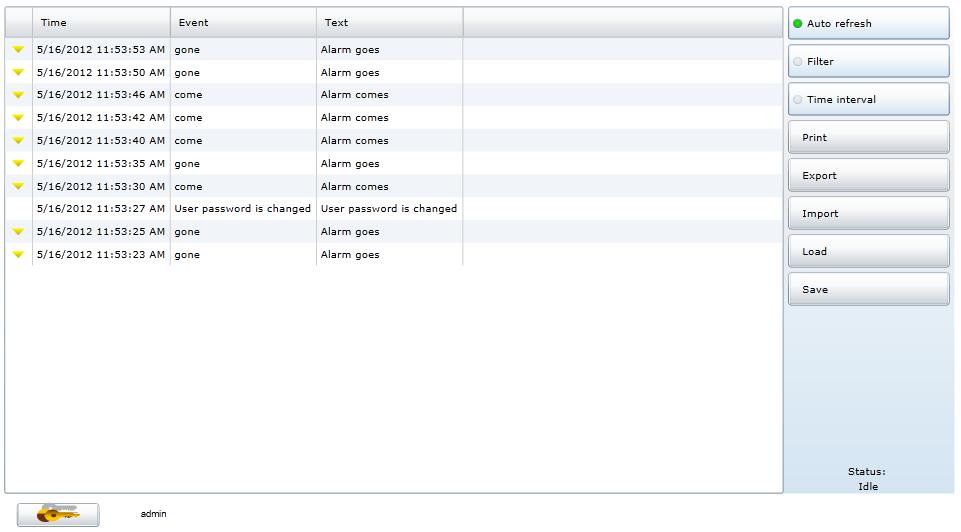Click yellow alarm arrow for 11:53:30 AM row
This screenshot has height=532, width=961.
pos(18,186)
